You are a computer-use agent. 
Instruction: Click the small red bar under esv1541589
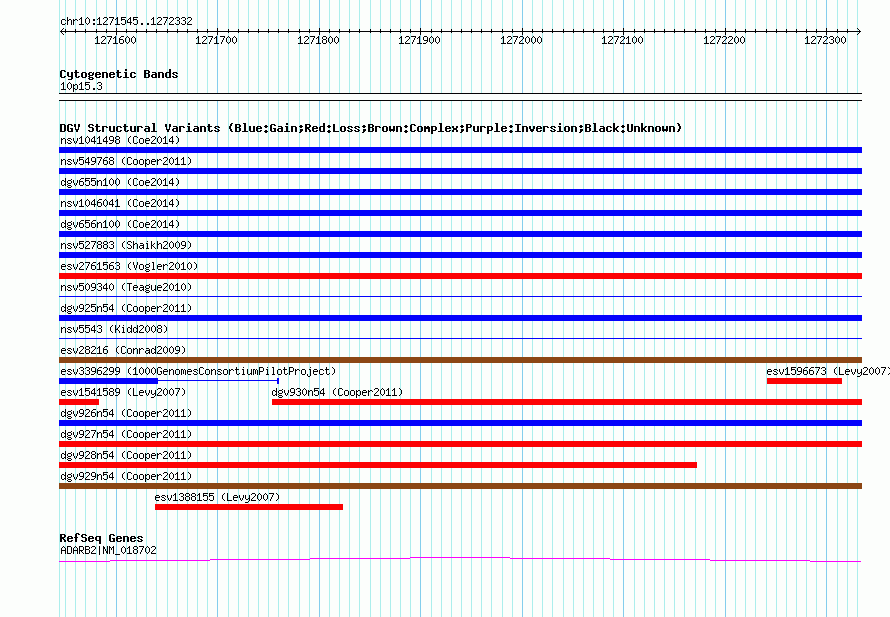pos(79,402)
